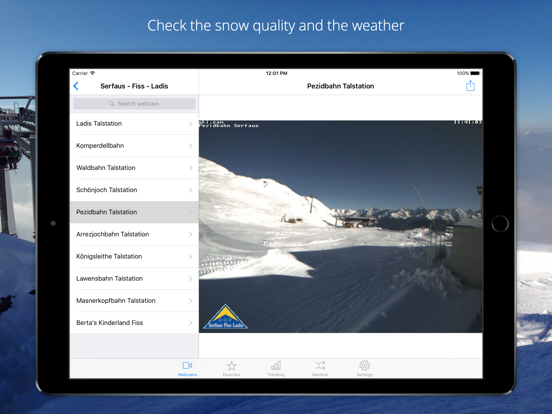Click chevron on Königsleithe Talstation row
Screen dimensions: 552x414
point(190,256)
